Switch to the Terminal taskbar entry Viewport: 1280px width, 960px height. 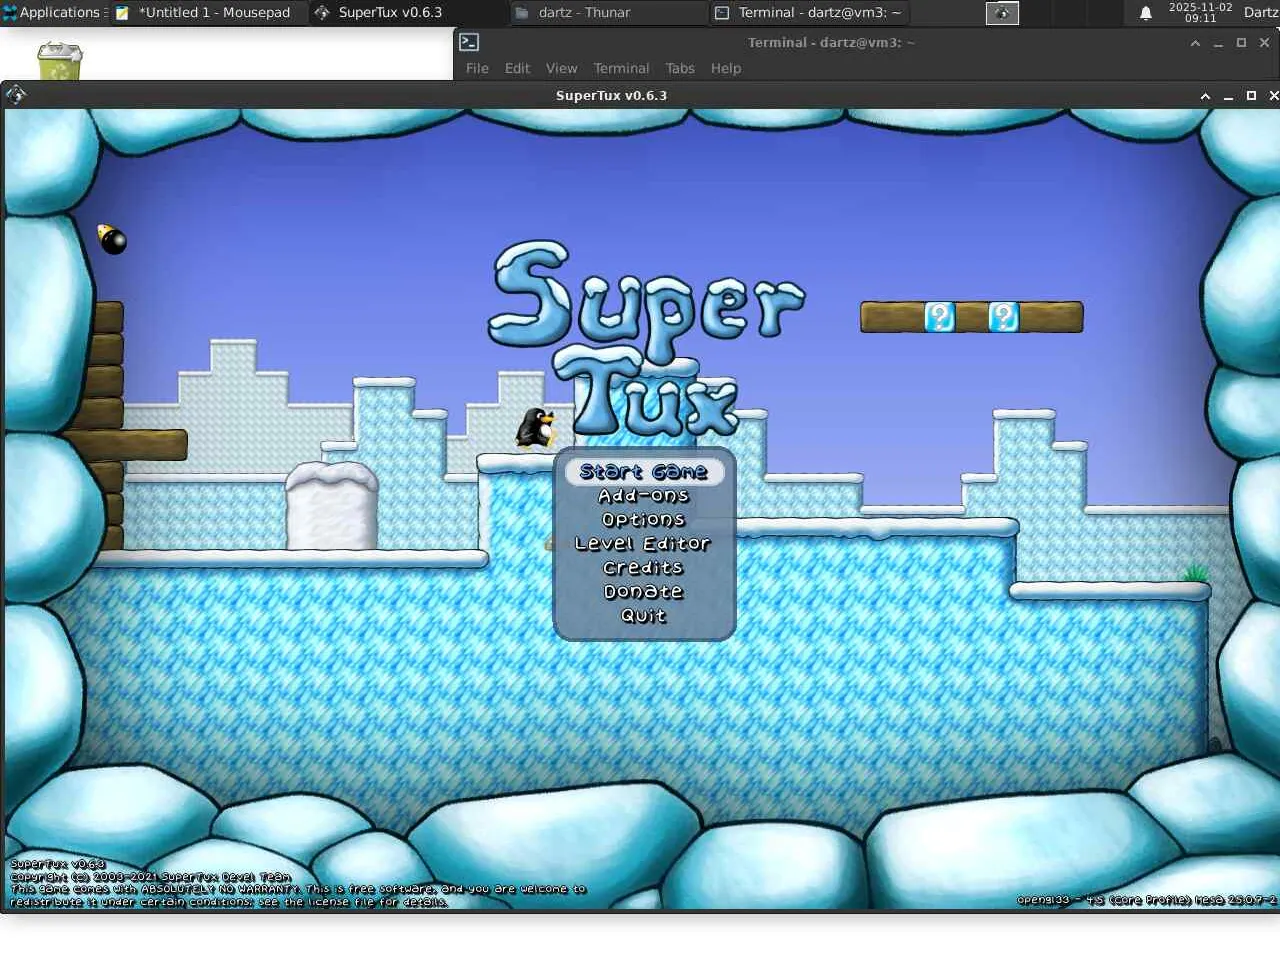tap(808, 12)
